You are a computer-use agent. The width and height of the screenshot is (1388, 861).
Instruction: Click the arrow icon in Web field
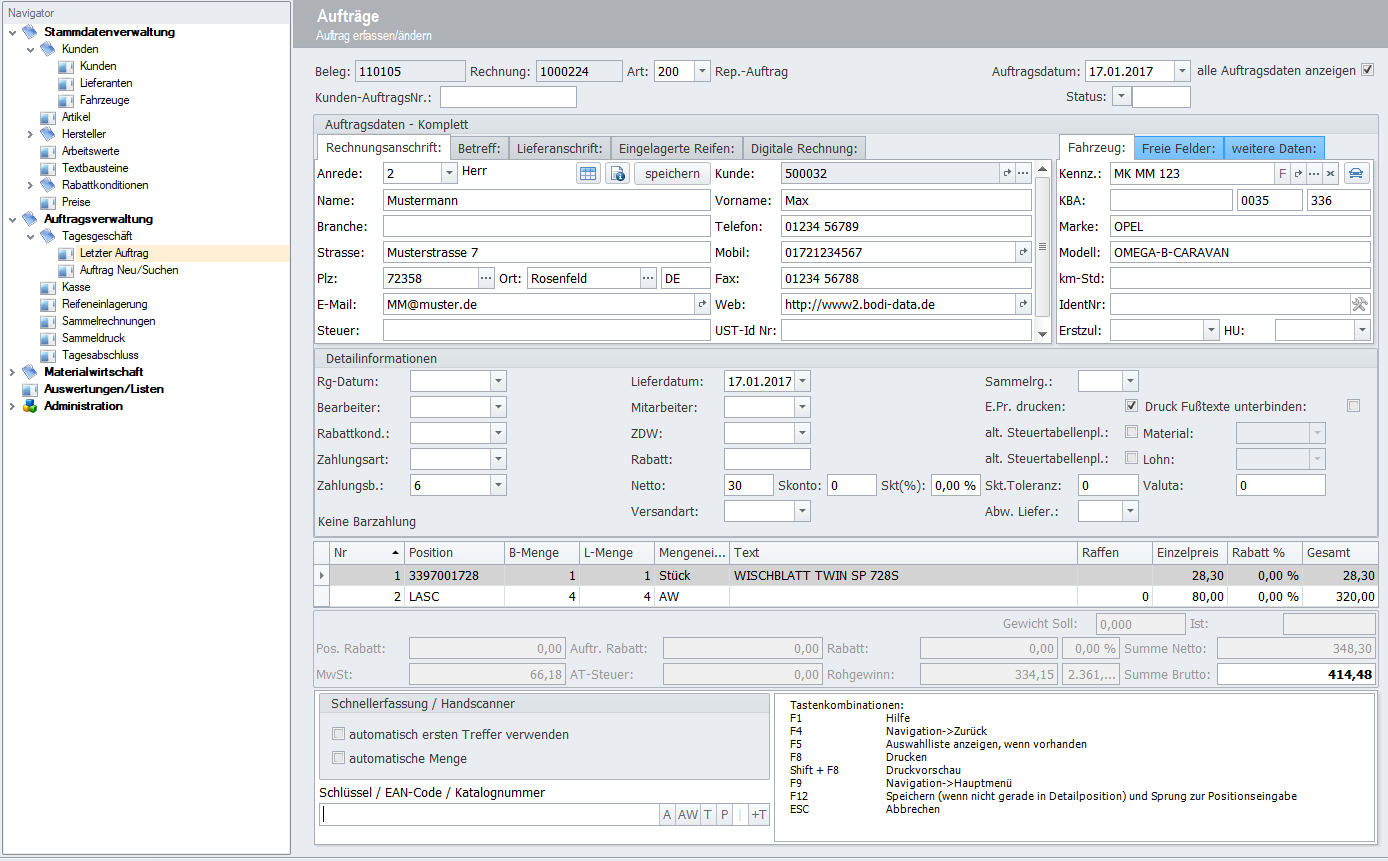pos(1023,304)
